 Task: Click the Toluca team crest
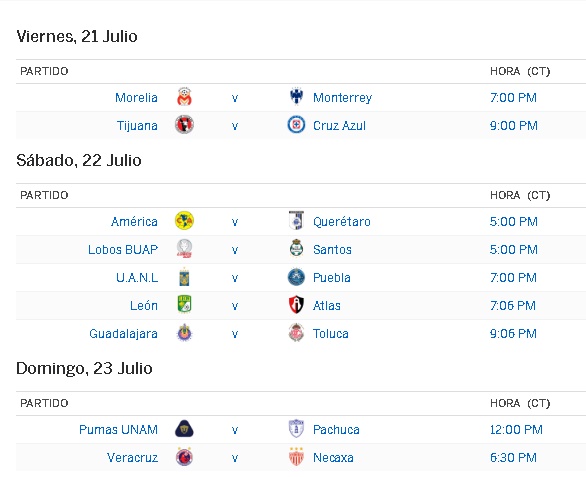[296, 333]
